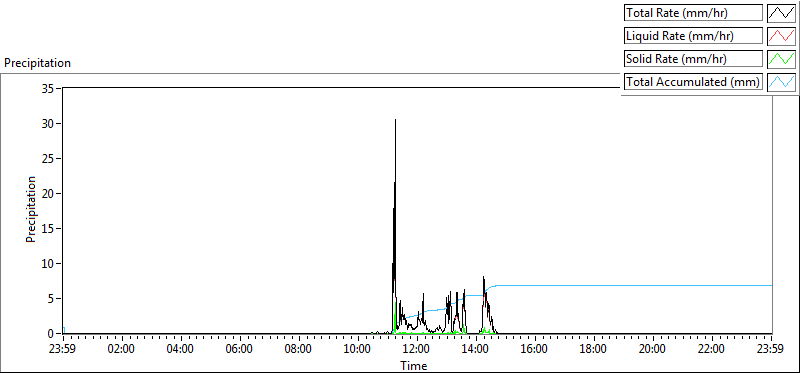
Task: Click the 04:00 tick label on time axis
Action: [181, 350]
